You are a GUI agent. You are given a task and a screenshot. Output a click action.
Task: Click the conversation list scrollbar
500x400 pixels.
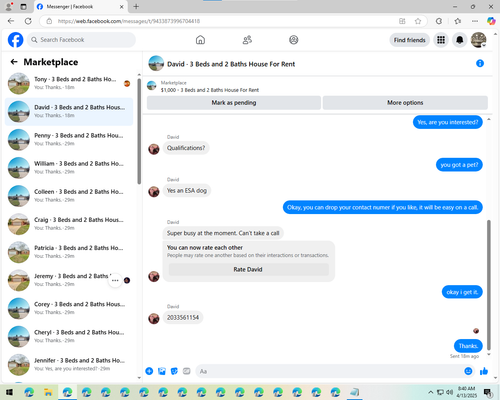coord(139,131)
